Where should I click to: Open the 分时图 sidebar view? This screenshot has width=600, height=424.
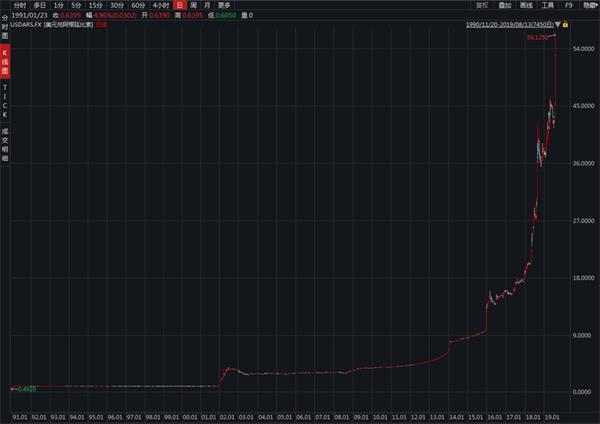pos(5,27)
